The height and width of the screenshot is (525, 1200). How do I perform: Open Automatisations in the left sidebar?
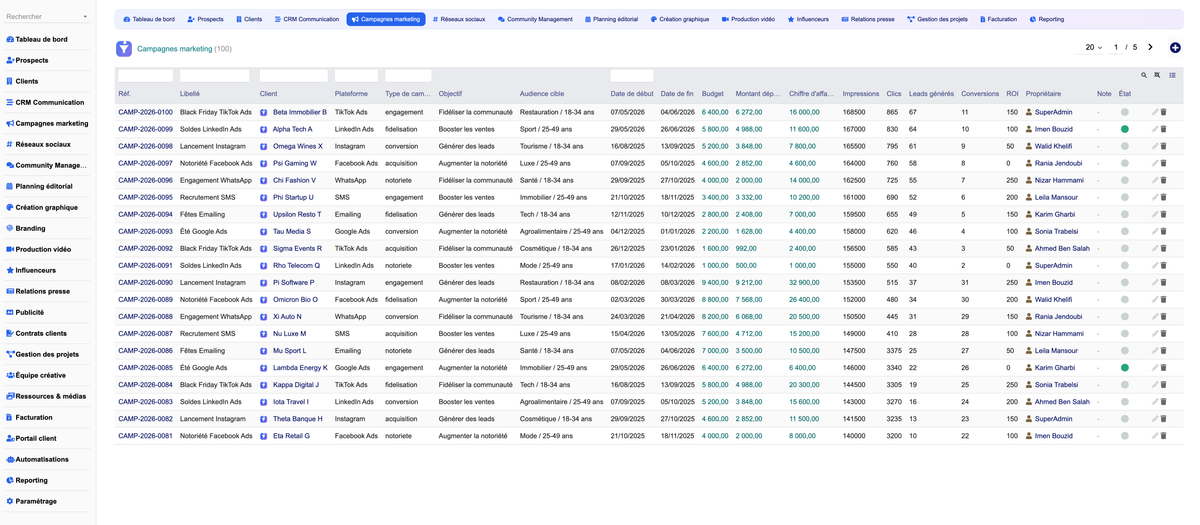tap(42, 459)
